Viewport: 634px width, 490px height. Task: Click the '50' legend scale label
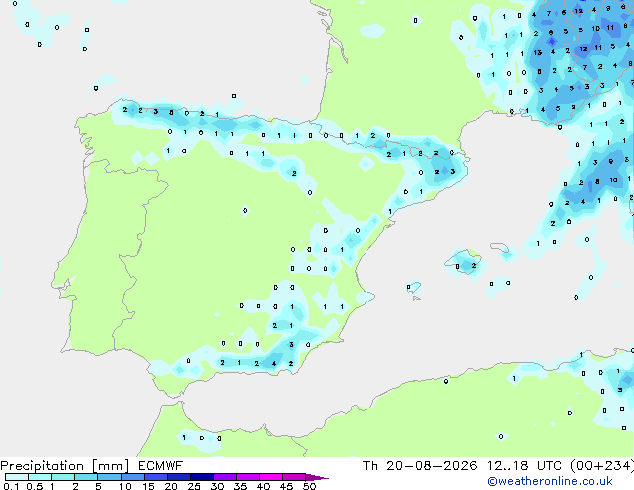click(x=309, y=486)
